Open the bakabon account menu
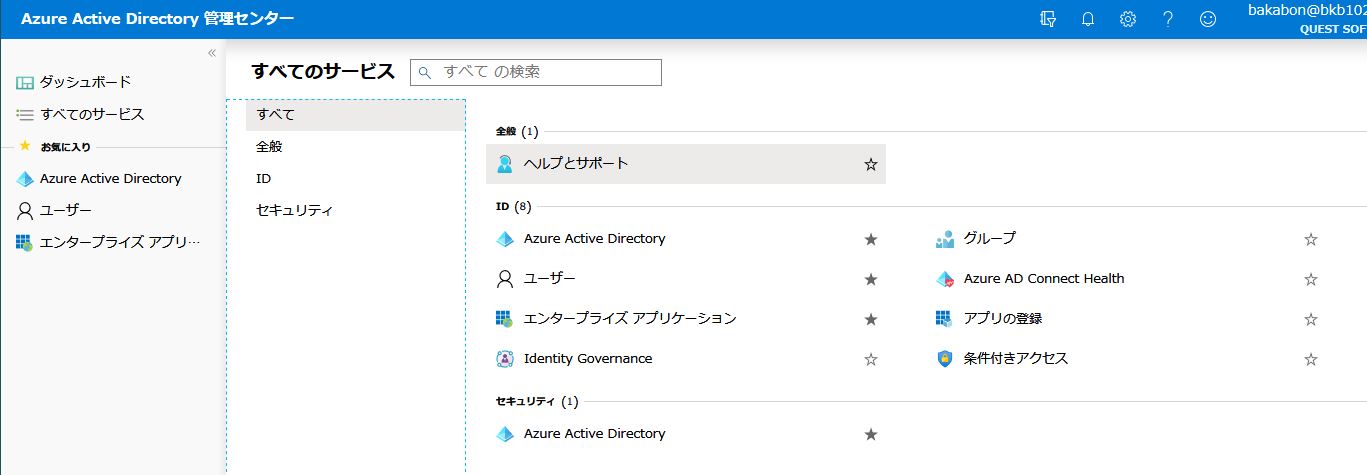Screen dimensions: 1367x475 coord(1307,19)
